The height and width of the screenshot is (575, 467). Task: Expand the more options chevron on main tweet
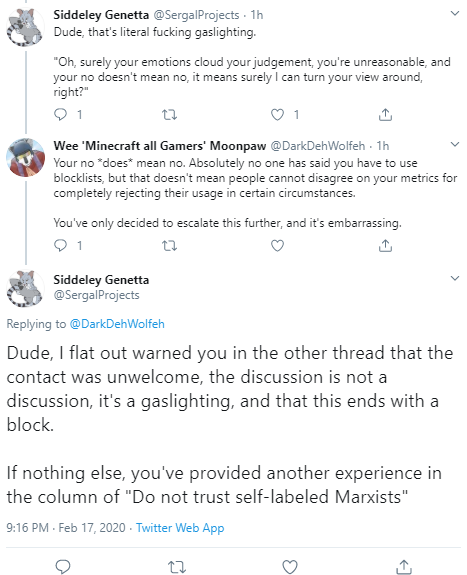(455, 278)
